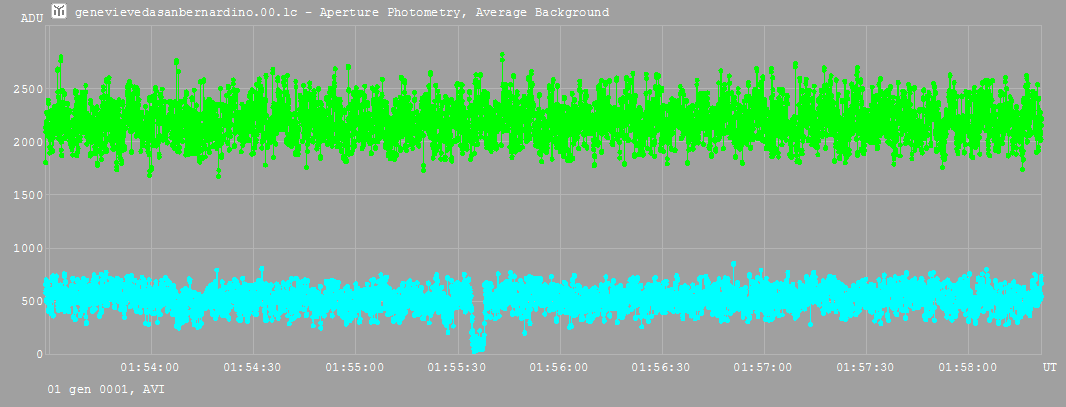
Task: Select the title text 'genevievedasanbernardino.00.lc - Aperture Photometry, Average Background'
Action: point(342,12)
